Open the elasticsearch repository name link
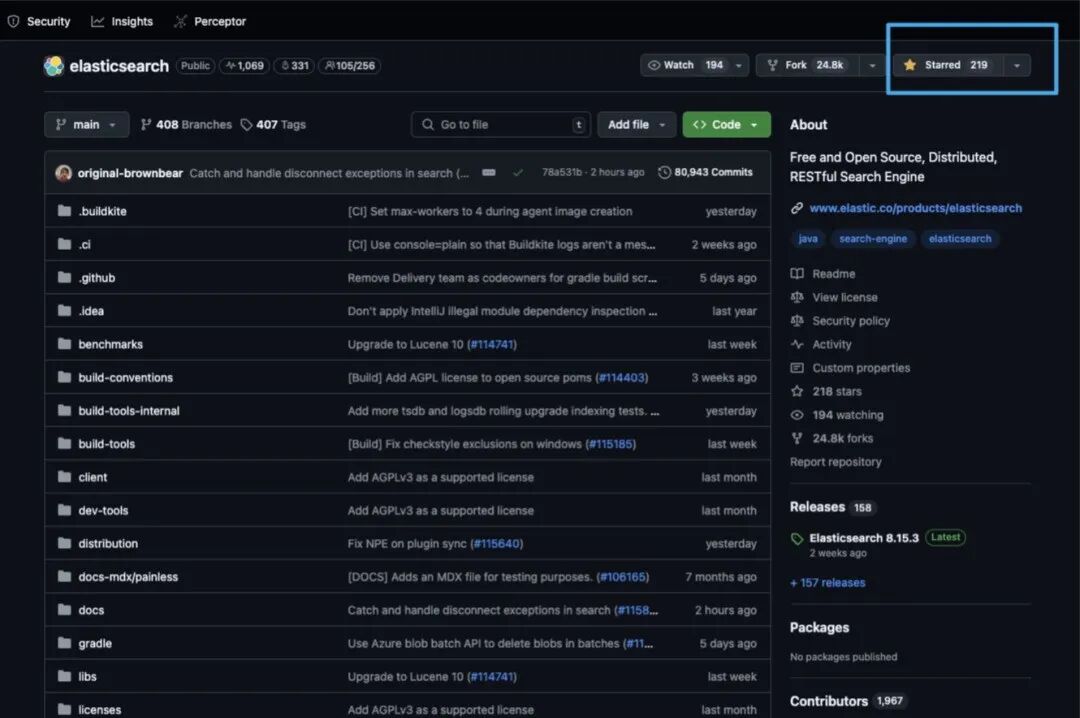Screen dimensions: 1080x718 pyautogui.click(x=119, y=66)
